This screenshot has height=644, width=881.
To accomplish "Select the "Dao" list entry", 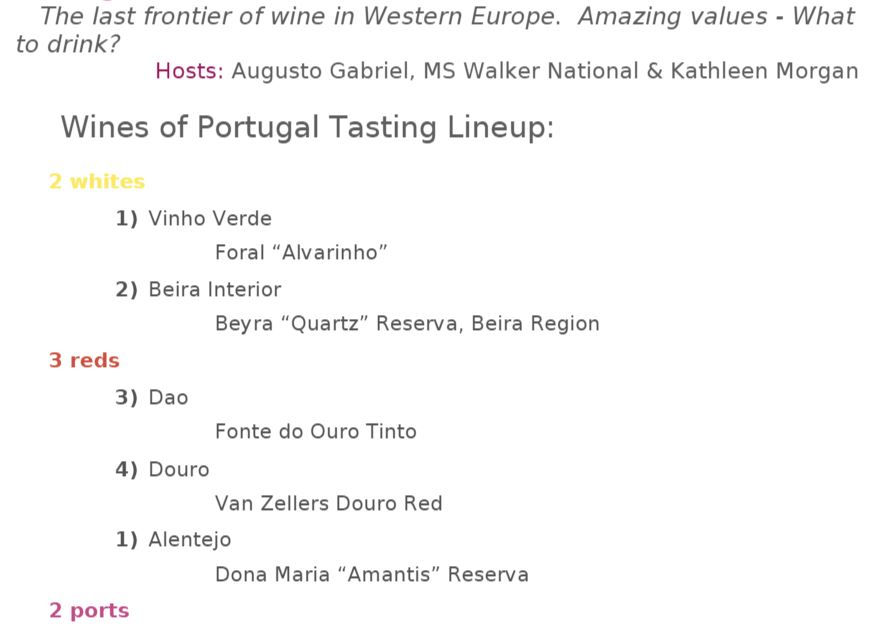I will 168,398.
